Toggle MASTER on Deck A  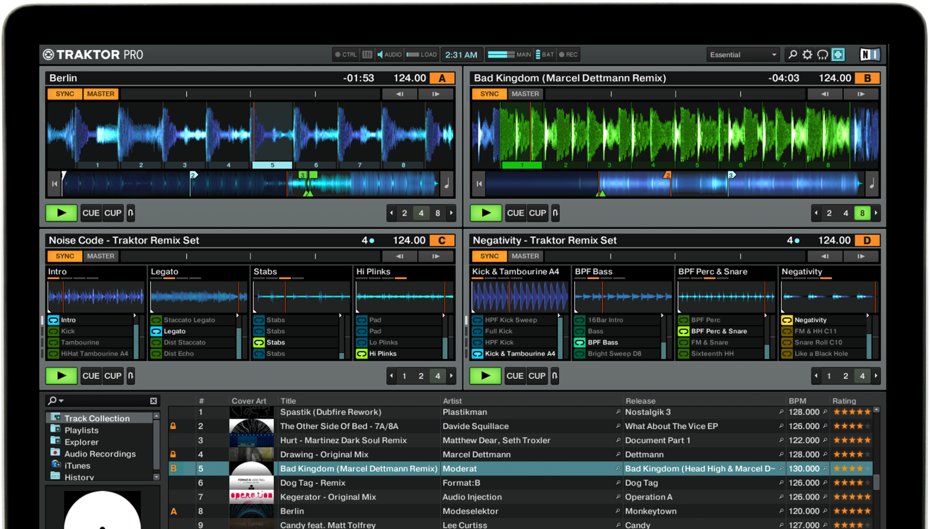100,94
